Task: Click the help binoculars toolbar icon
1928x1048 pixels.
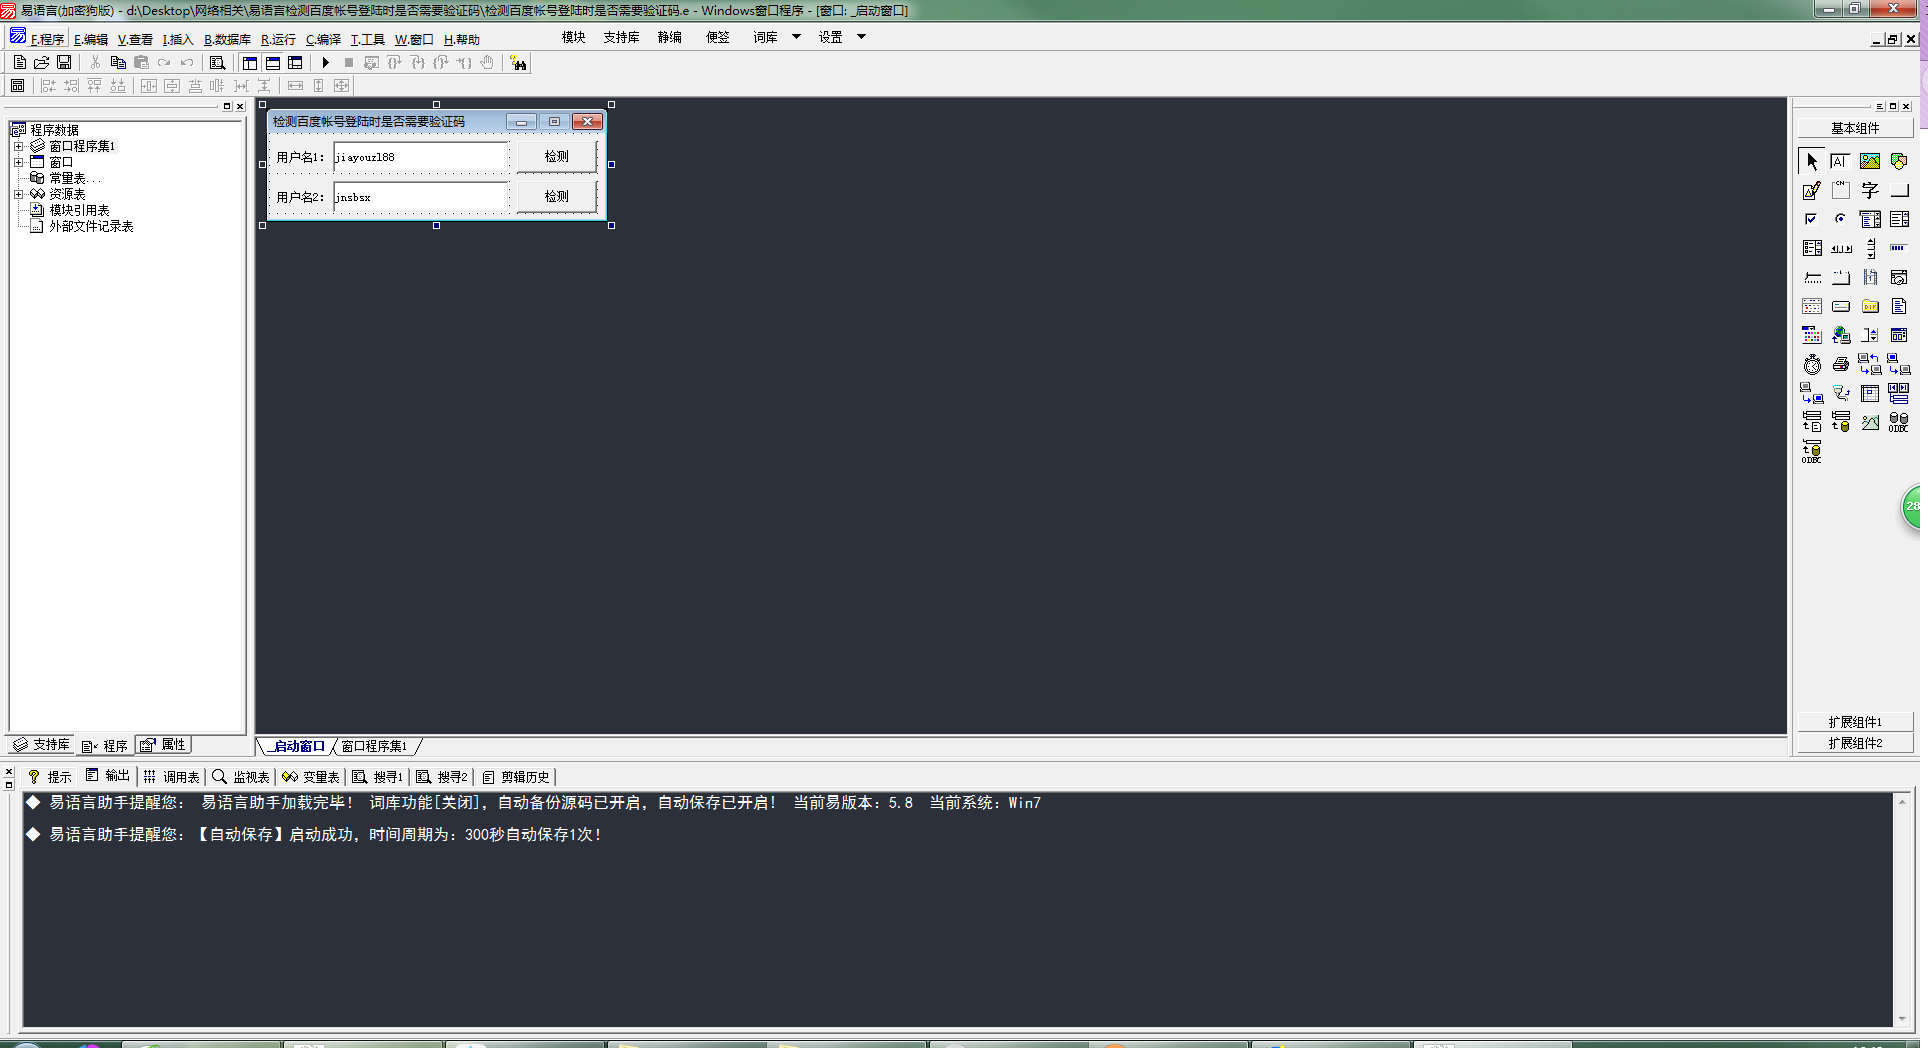Action: coord(518,63)
